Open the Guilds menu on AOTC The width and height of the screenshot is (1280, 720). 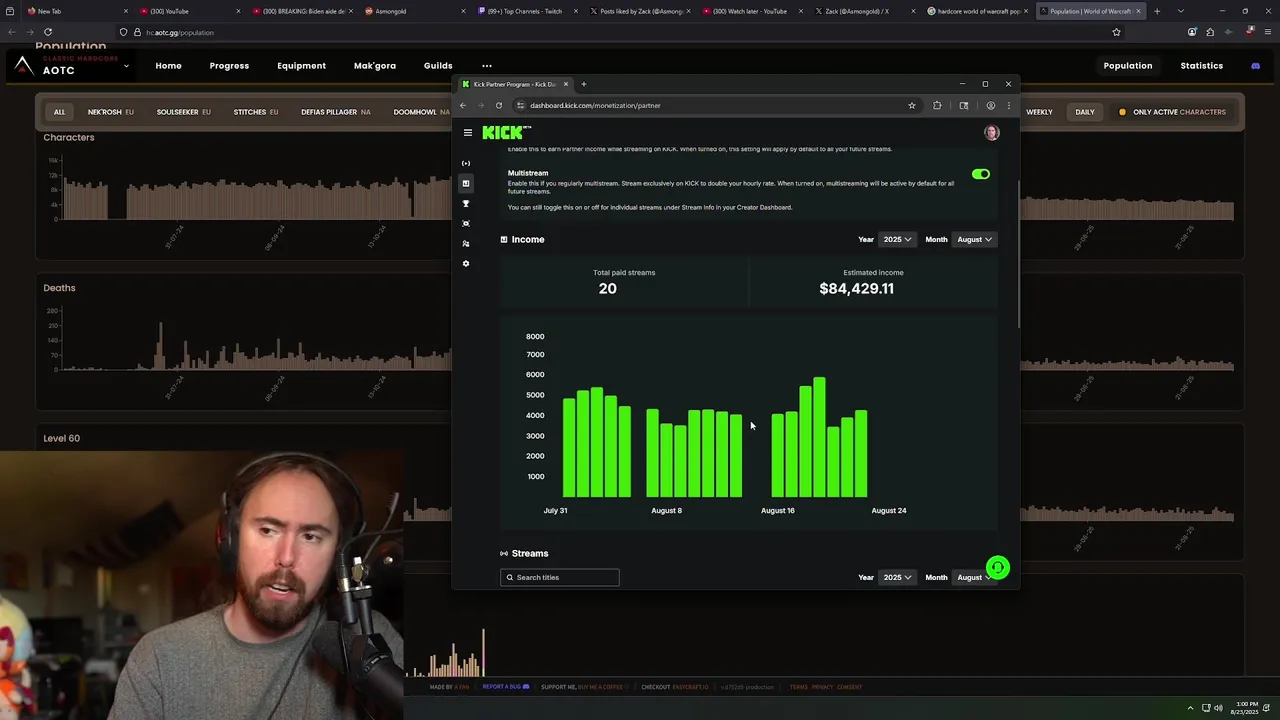point(438,66)
